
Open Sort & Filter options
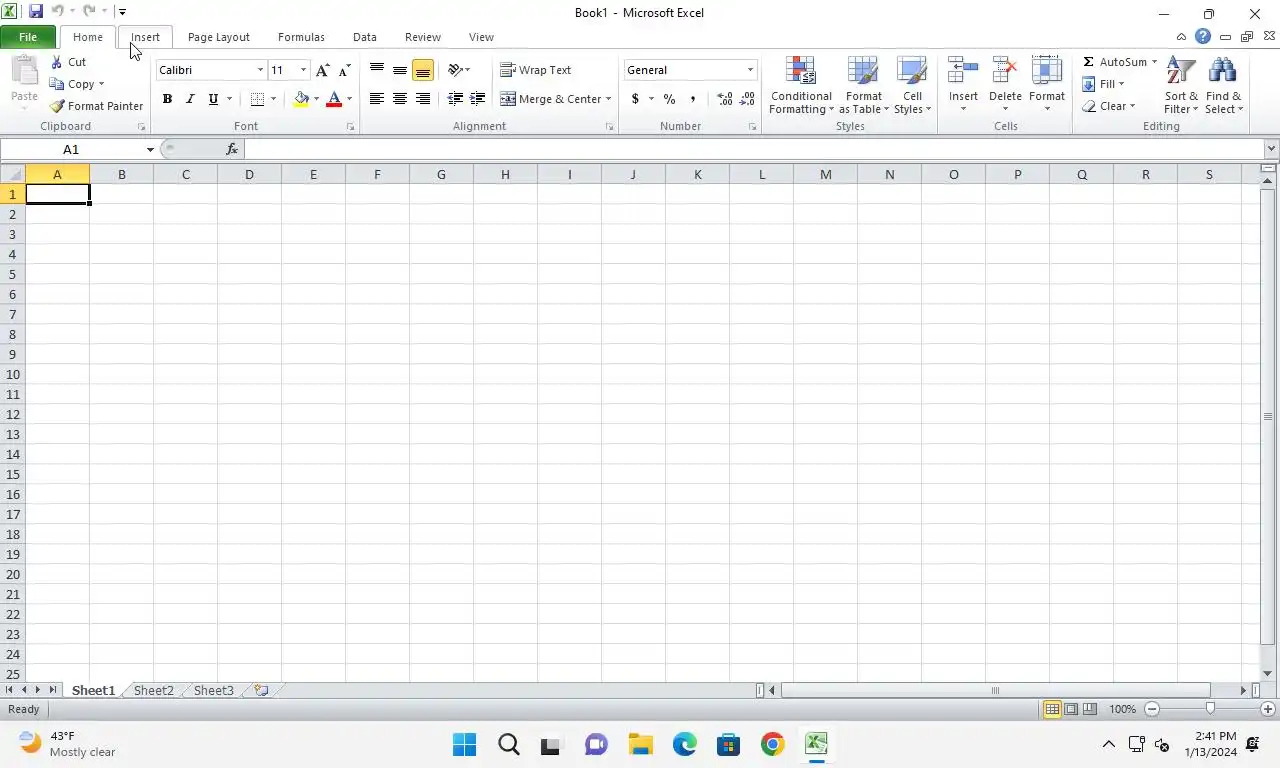1181,86
